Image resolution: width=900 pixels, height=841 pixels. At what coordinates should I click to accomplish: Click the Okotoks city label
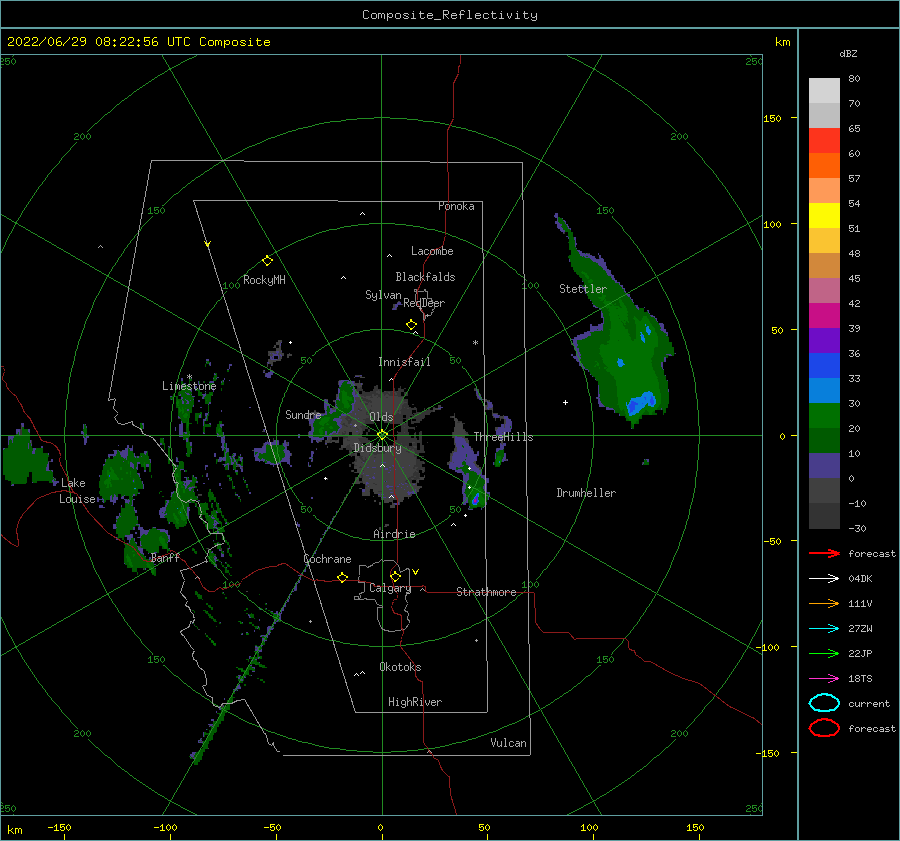(x=400, y=667)
